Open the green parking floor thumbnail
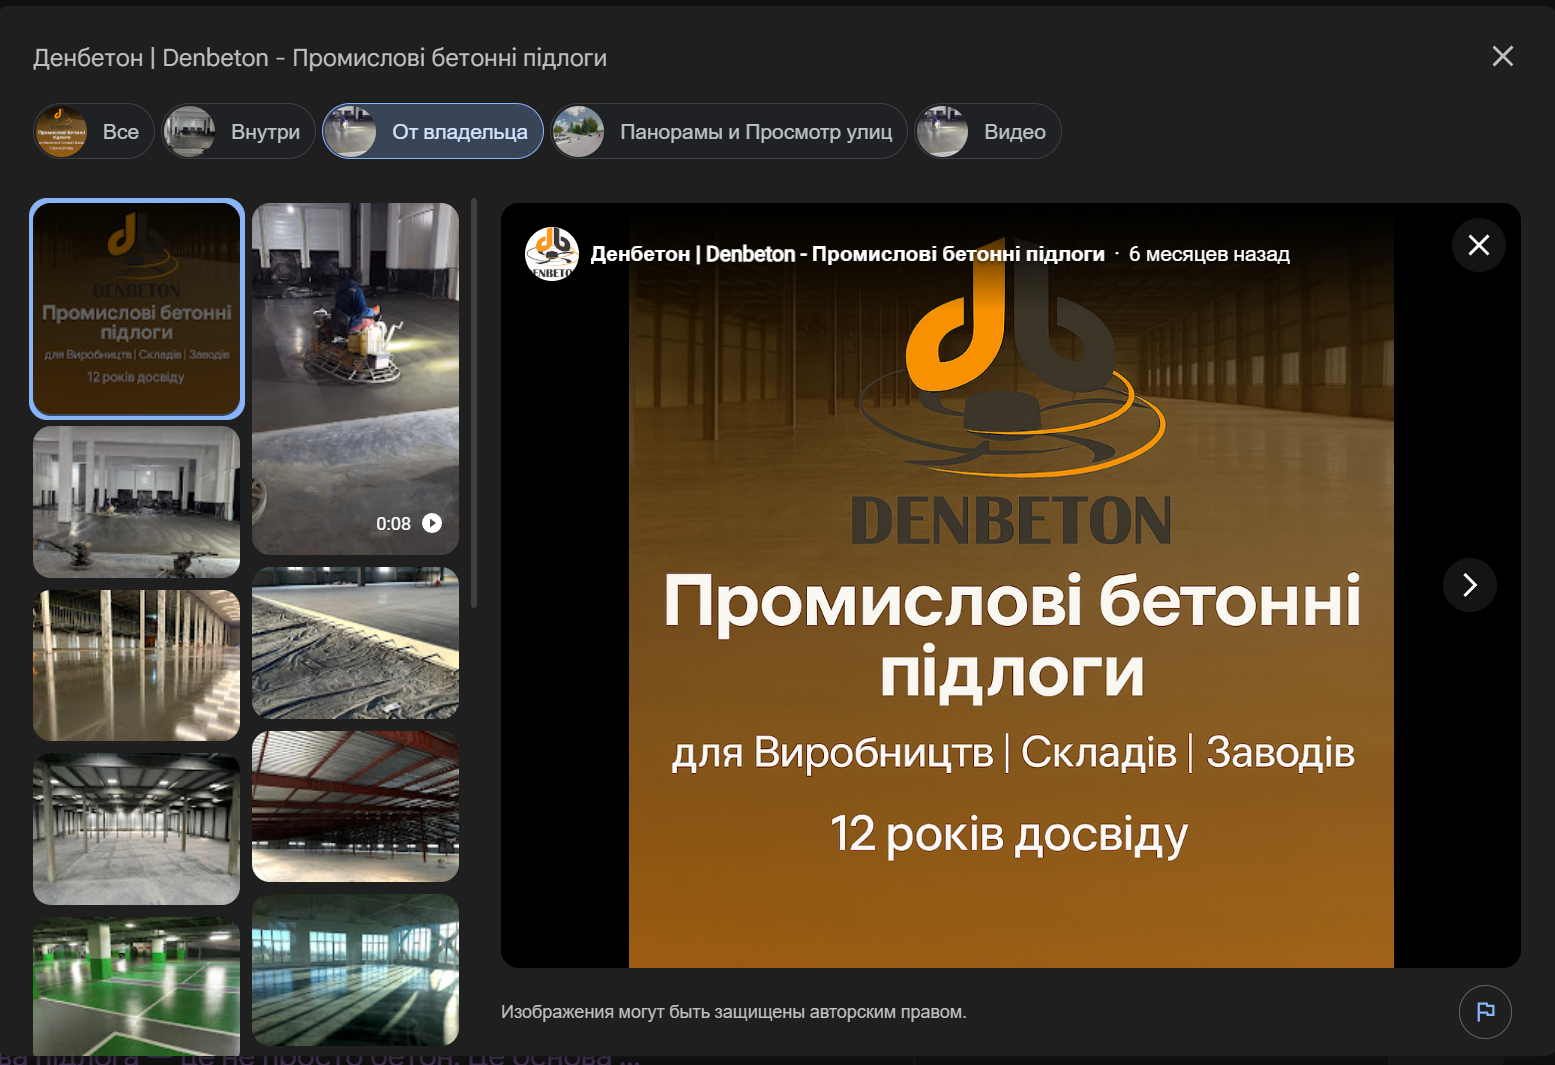The image size is (1555, 1065). point(137,986)
